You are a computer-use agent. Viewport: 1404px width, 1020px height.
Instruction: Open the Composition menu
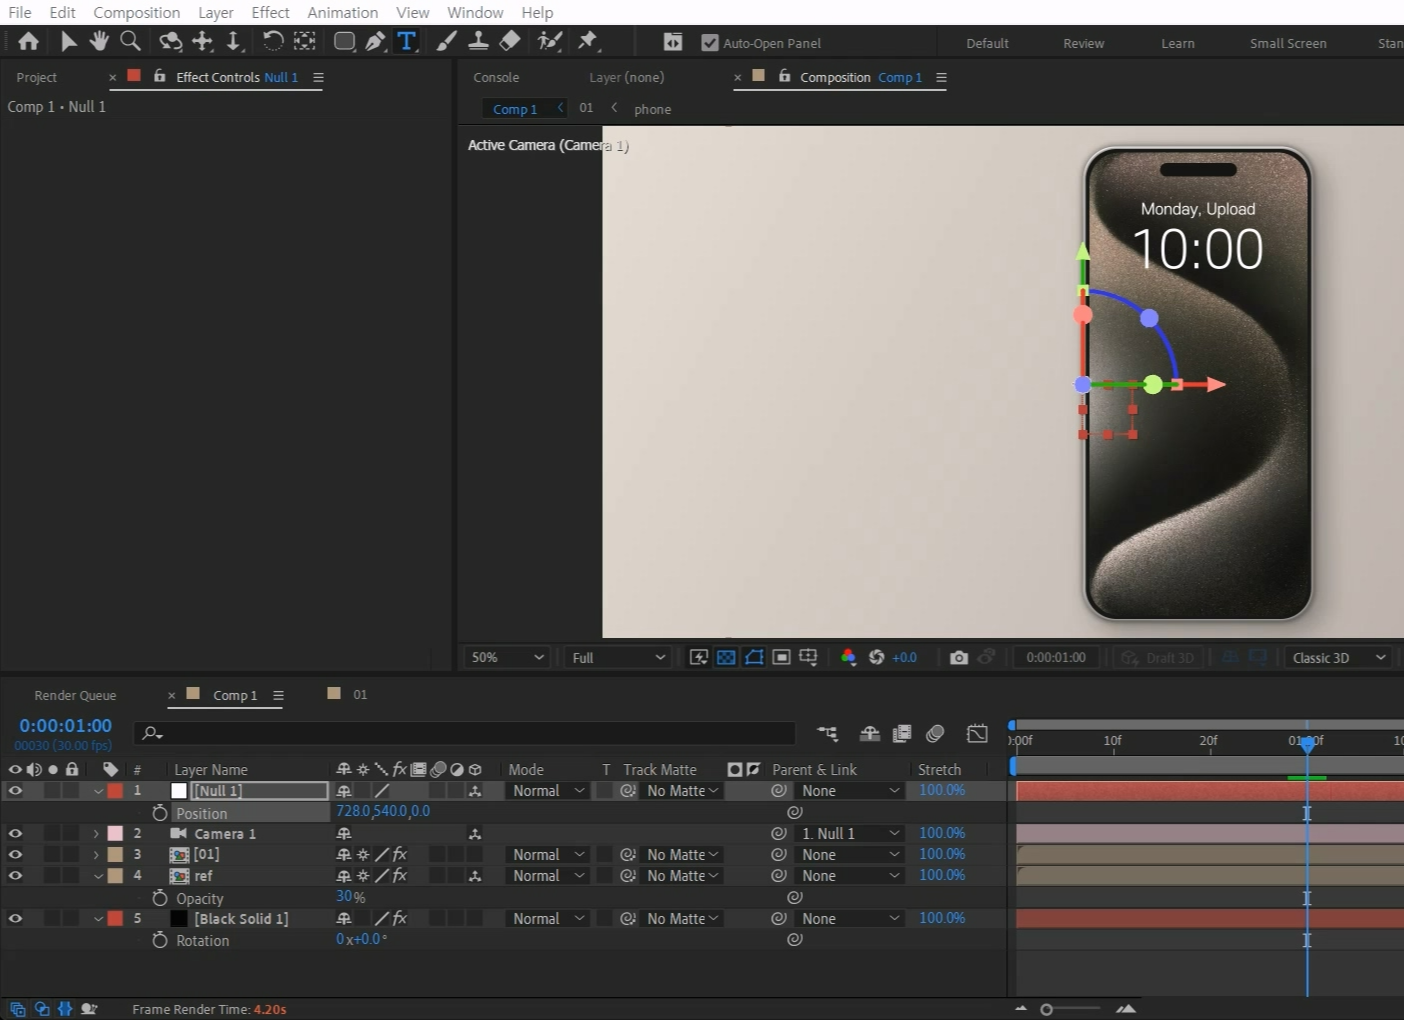[x=137, y=12]
